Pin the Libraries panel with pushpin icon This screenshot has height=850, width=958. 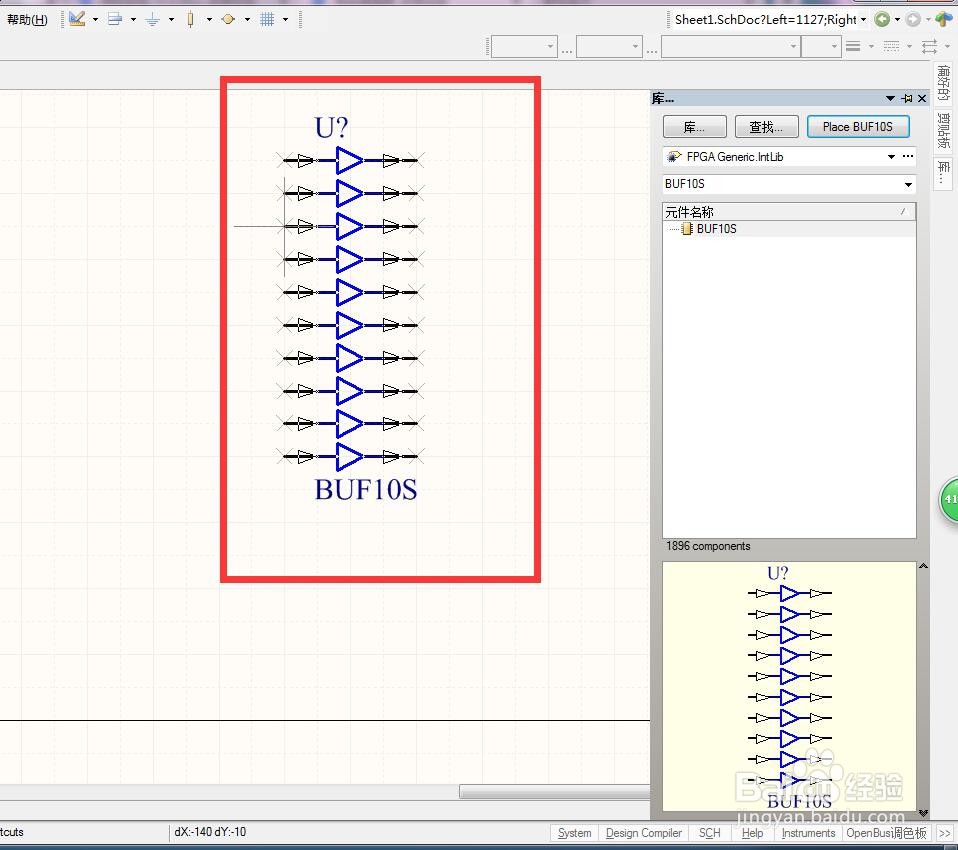click(907, 98)
